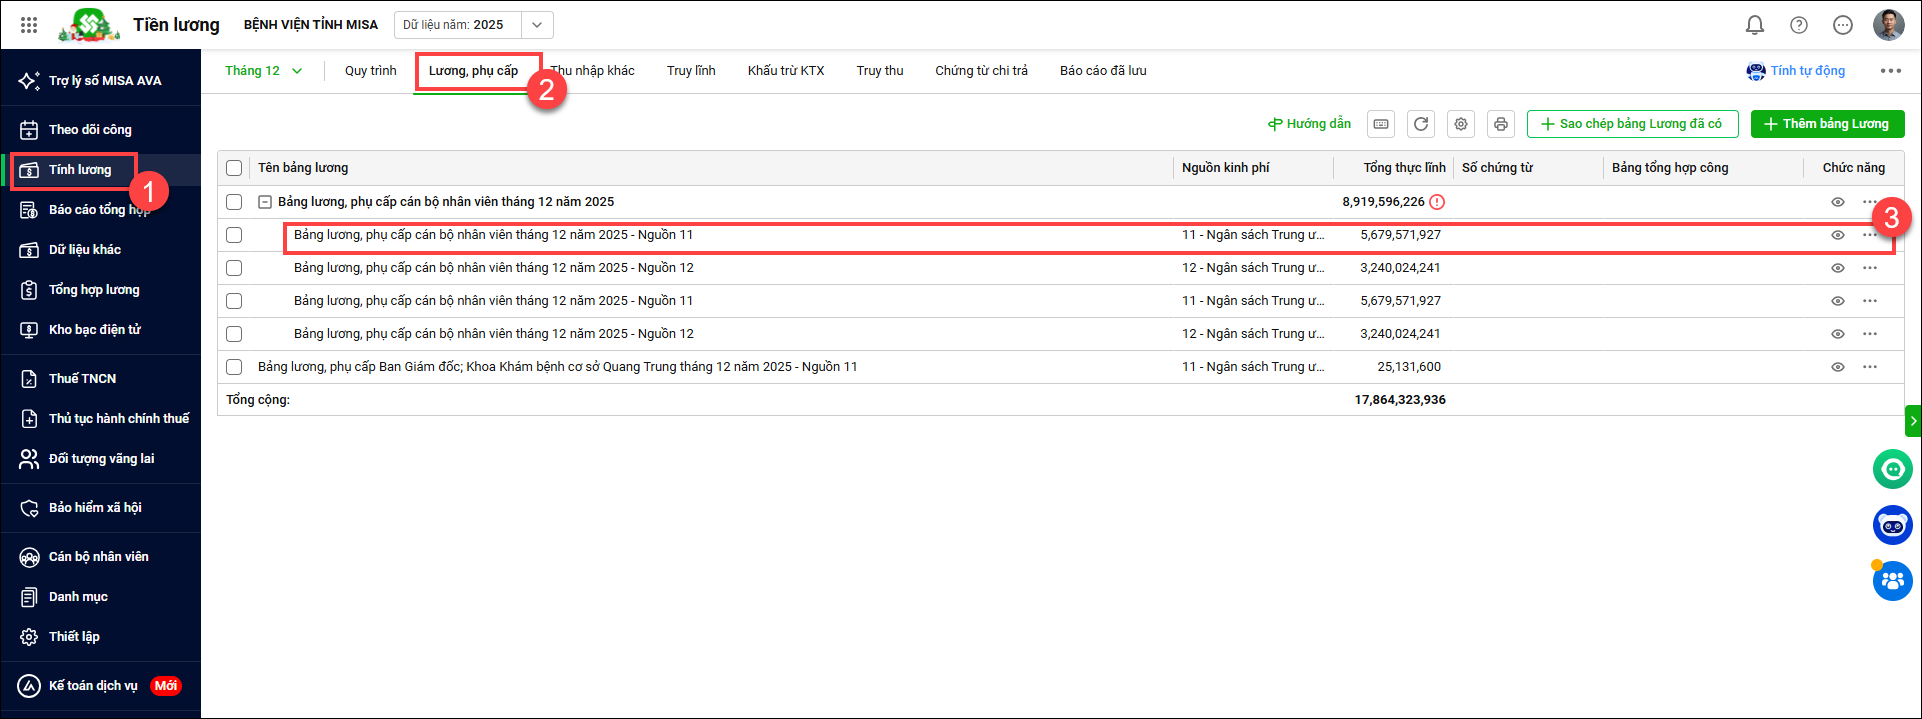Open the notifications bell
The image size is (1922, 719).
pos(1754,25)
